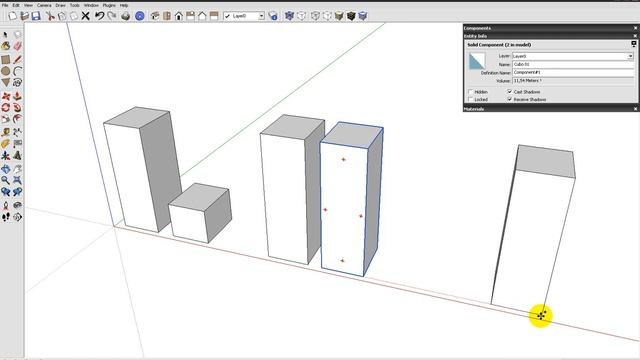640x360 pixels.
Task: Open the File menu
Action: coord(4,5)
